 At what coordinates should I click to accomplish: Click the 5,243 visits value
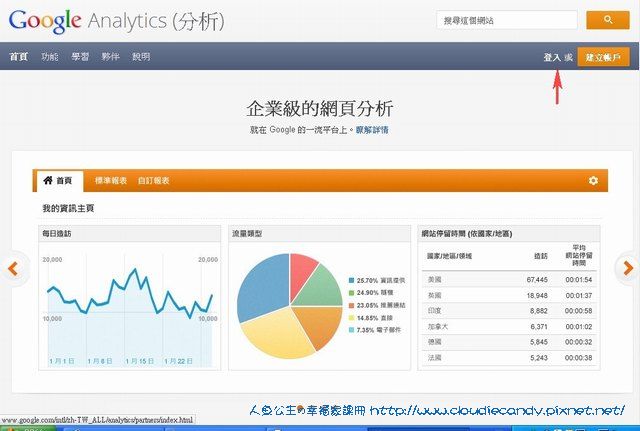(x=539, y=358)
